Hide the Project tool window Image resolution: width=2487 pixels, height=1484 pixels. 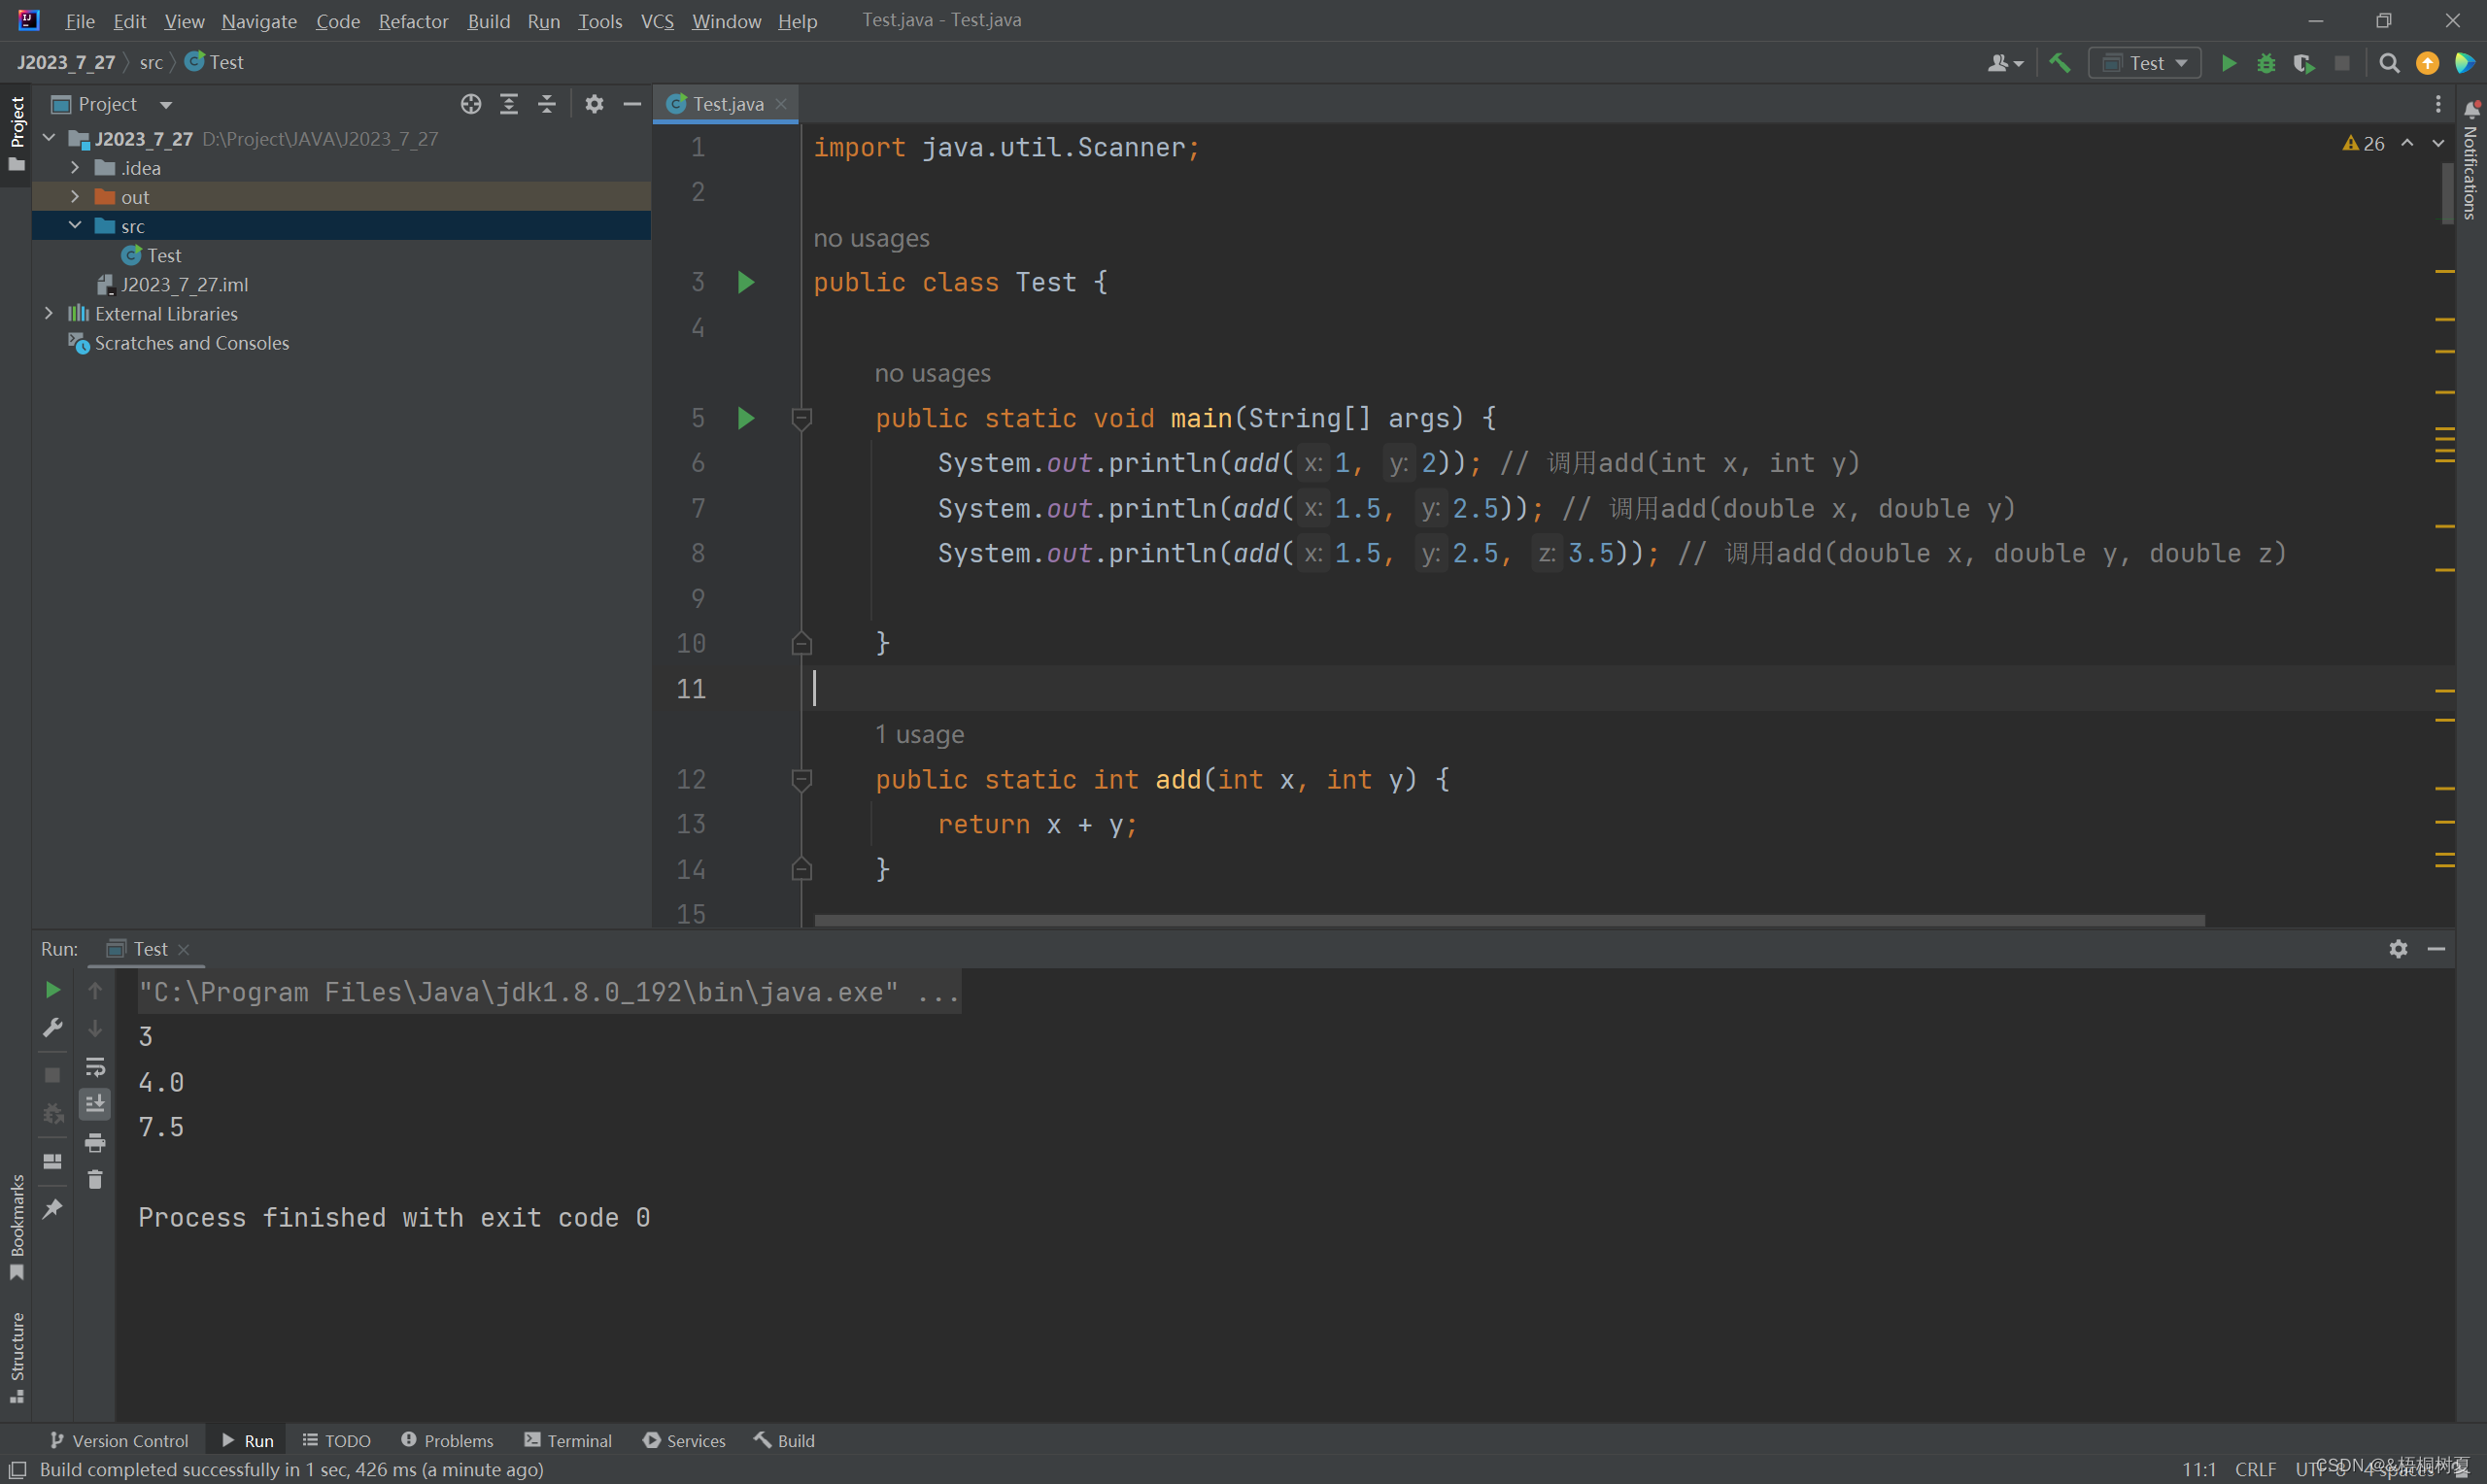(632, 104)
